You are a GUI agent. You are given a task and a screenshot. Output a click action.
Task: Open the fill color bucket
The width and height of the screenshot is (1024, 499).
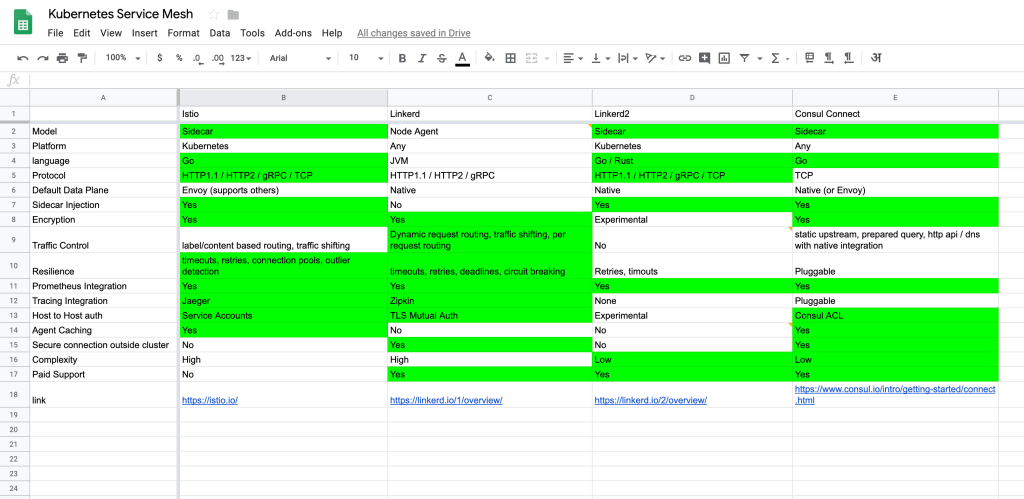[490, 58]
